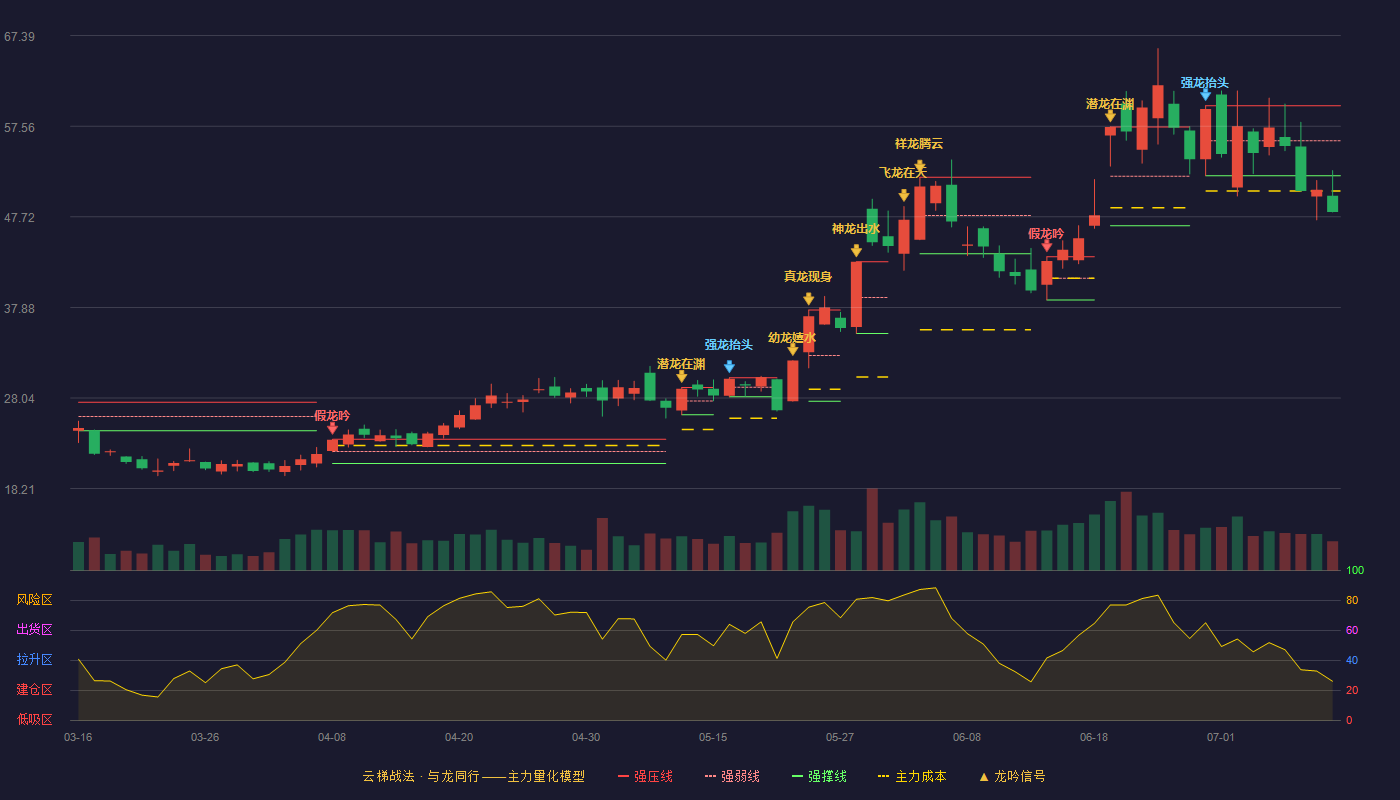
Task: Click the 07-01 date label
Action: [1221, 737]
